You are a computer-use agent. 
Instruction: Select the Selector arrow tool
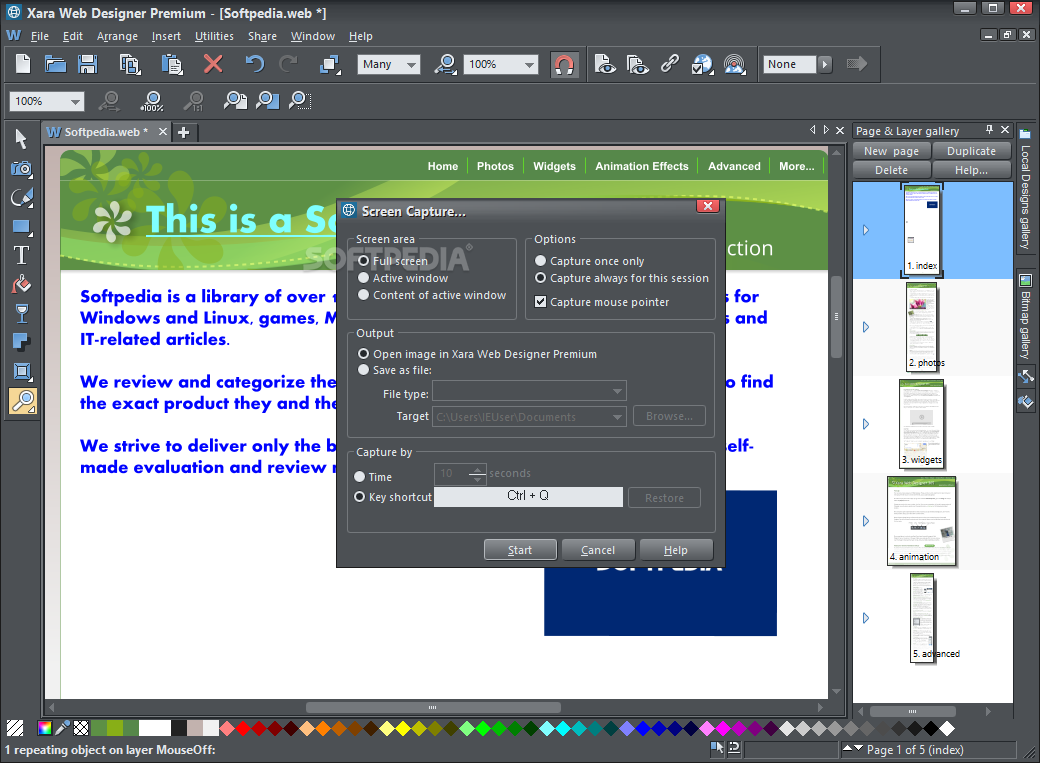(21, 139)
